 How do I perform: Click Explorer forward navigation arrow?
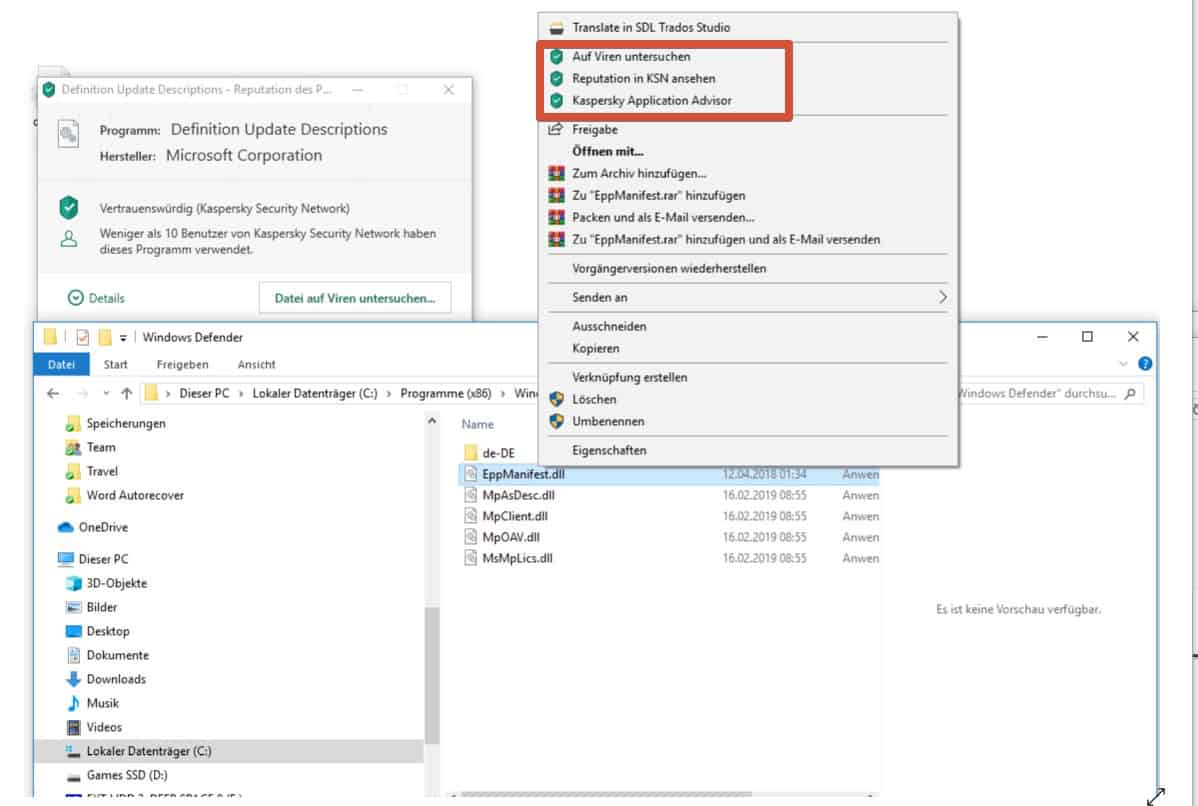click(x=82, y=393)
